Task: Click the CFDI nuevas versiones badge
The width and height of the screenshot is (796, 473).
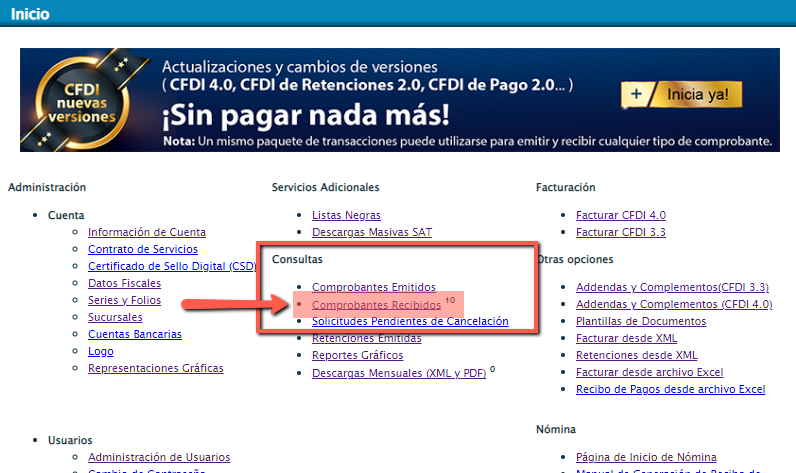Action: [82, 104]
